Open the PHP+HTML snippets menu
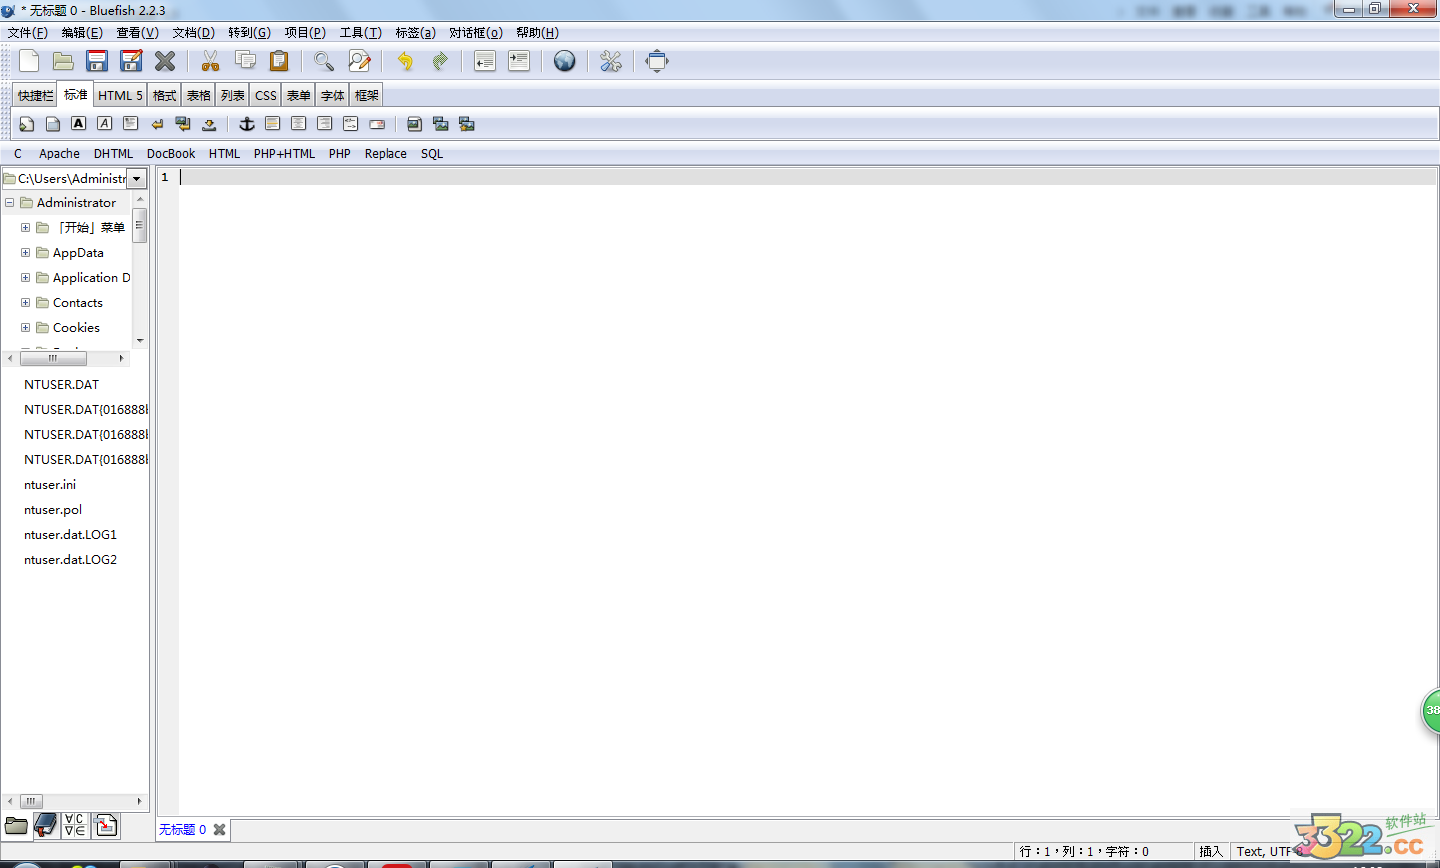This screenshot has height=868, width=1440. (x=284, y=154)
